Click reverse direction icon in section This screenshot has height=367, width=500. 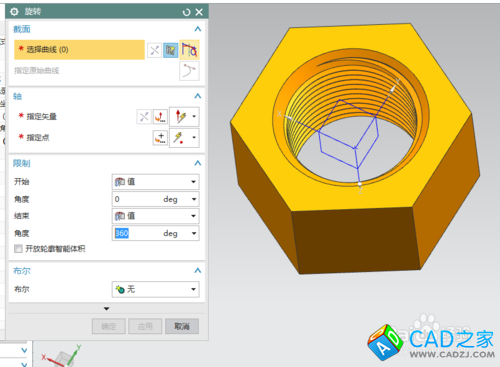click(154, 50)
